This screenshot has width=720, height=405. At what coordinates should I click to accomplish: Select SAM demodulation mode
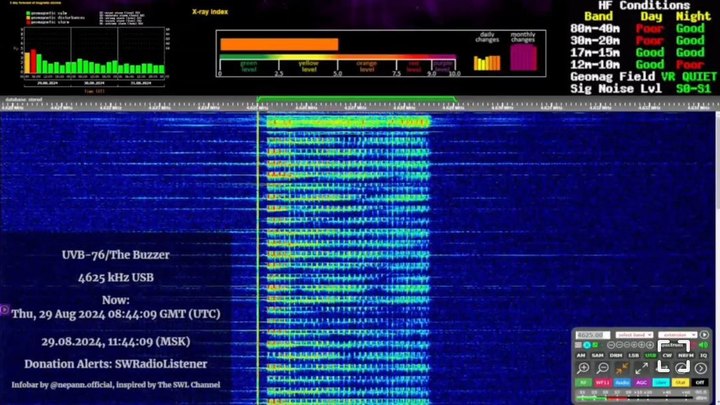pyautogui.click(x=597, y=355)
